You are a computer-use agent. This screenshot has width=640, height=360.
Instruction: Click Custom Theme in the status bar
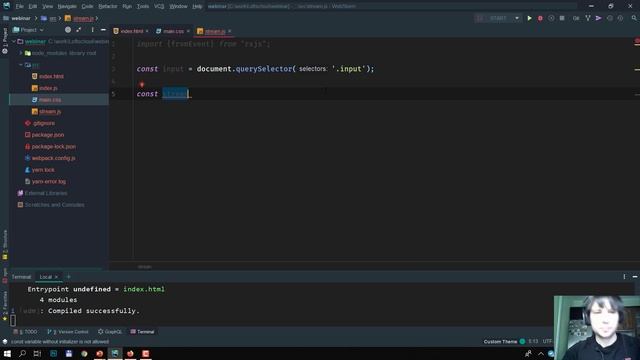500,342
